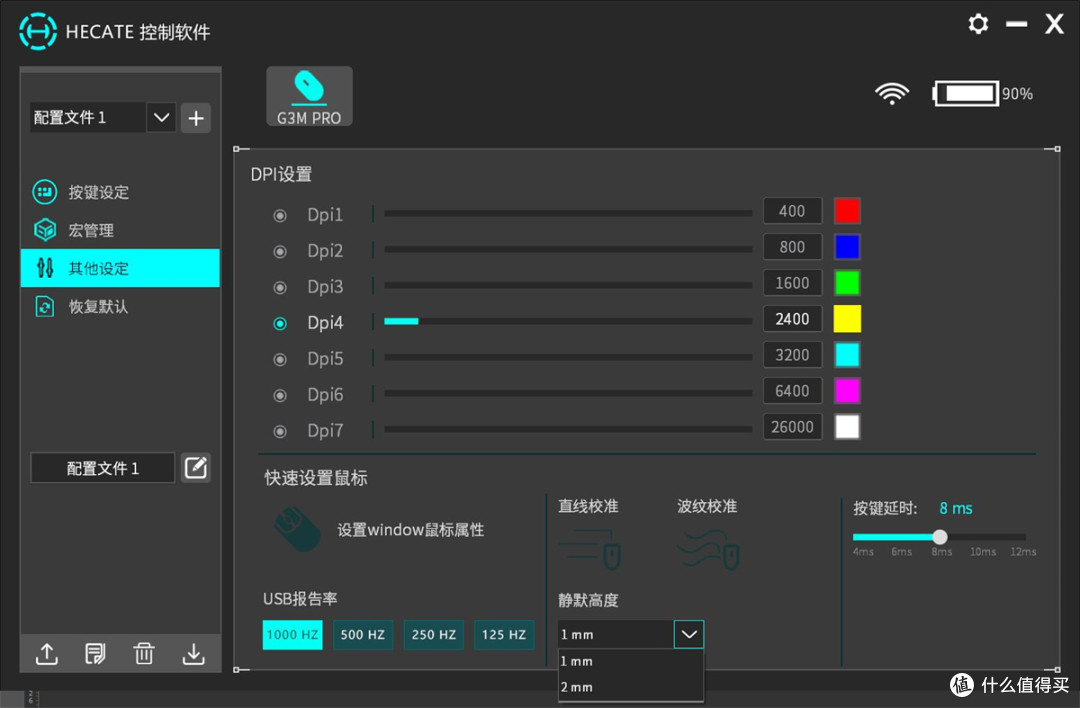Select the Dpi7 radio button
Image resolution: width=1080 pixels, height=708 pixels.
click(280, 431)
